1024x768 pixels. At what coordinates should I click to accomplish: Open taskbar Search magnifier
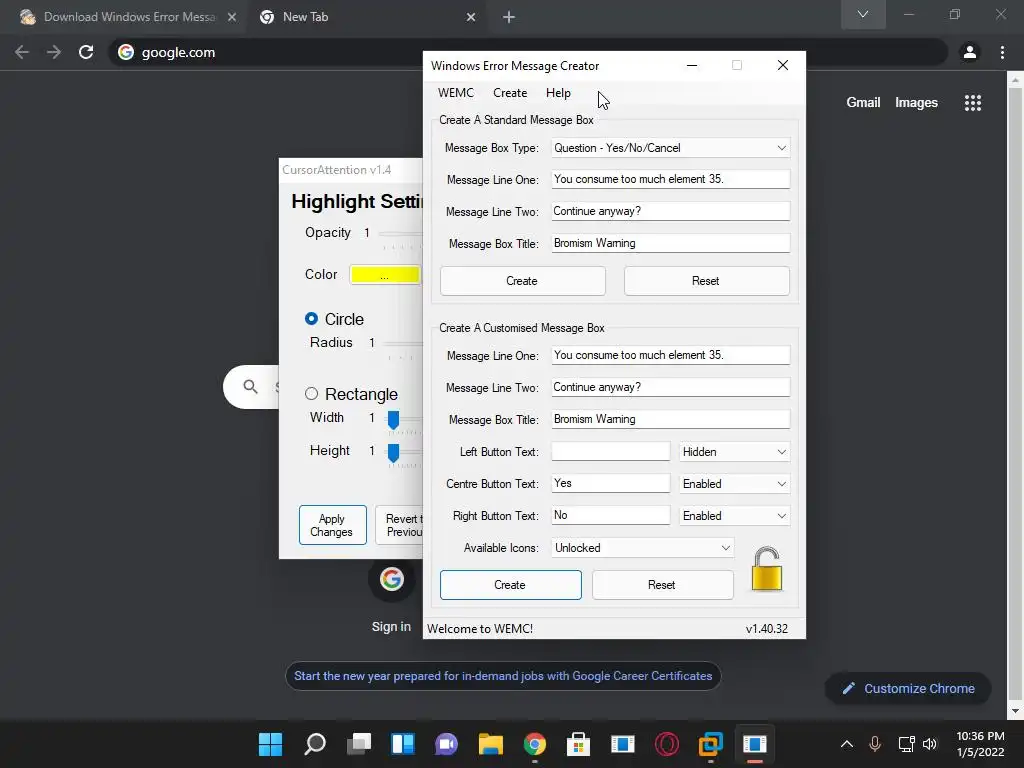315,744
